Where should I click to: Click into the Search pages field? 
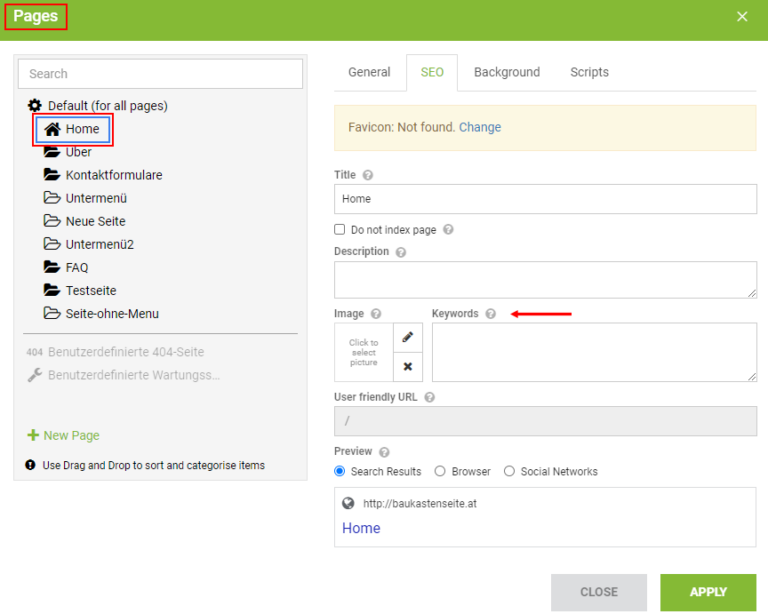tap(160, 74)
